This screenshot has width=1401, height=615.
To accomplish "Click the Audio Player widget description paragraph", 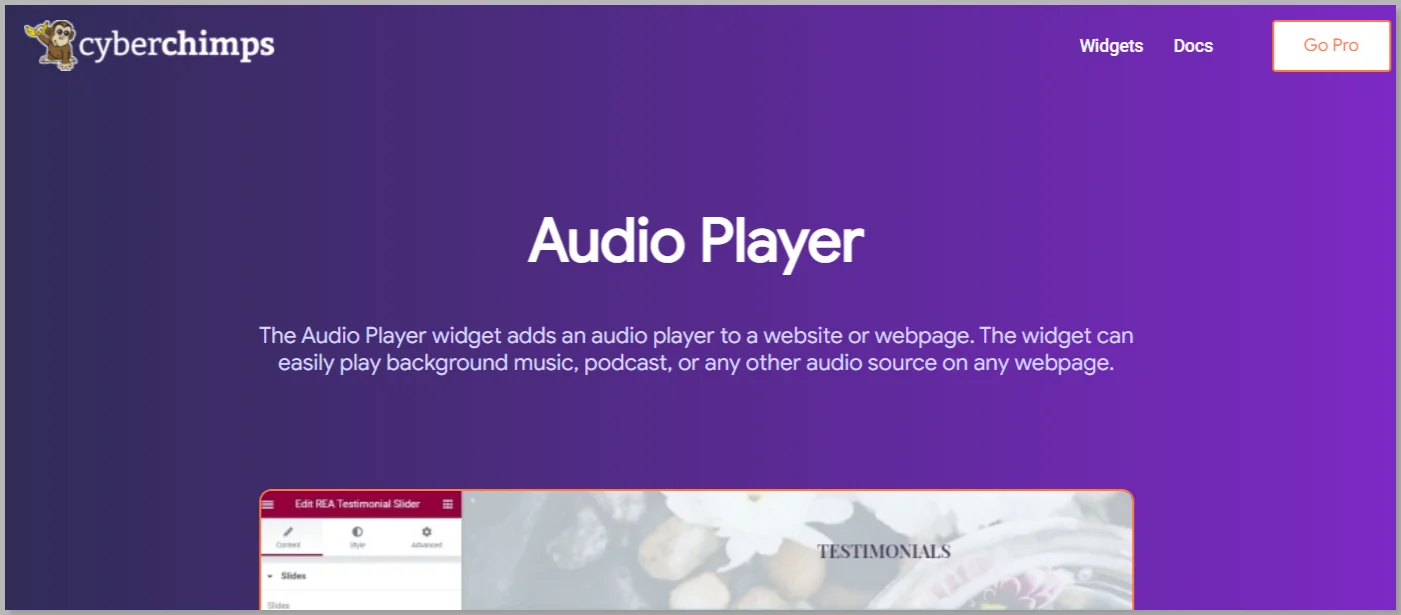I will 696,349.
